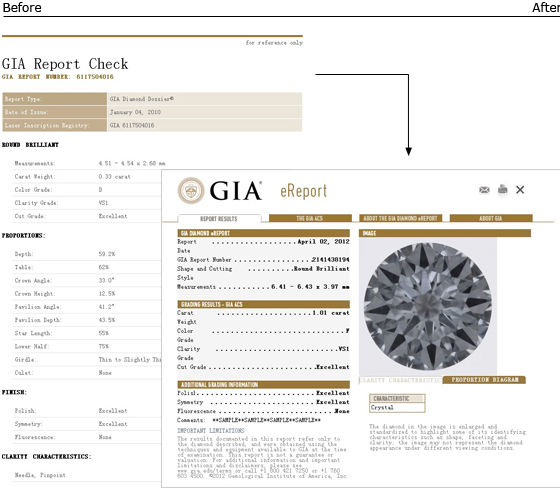Close the GIA eReport panel
The image size is (560, 489).
point(520,190)
